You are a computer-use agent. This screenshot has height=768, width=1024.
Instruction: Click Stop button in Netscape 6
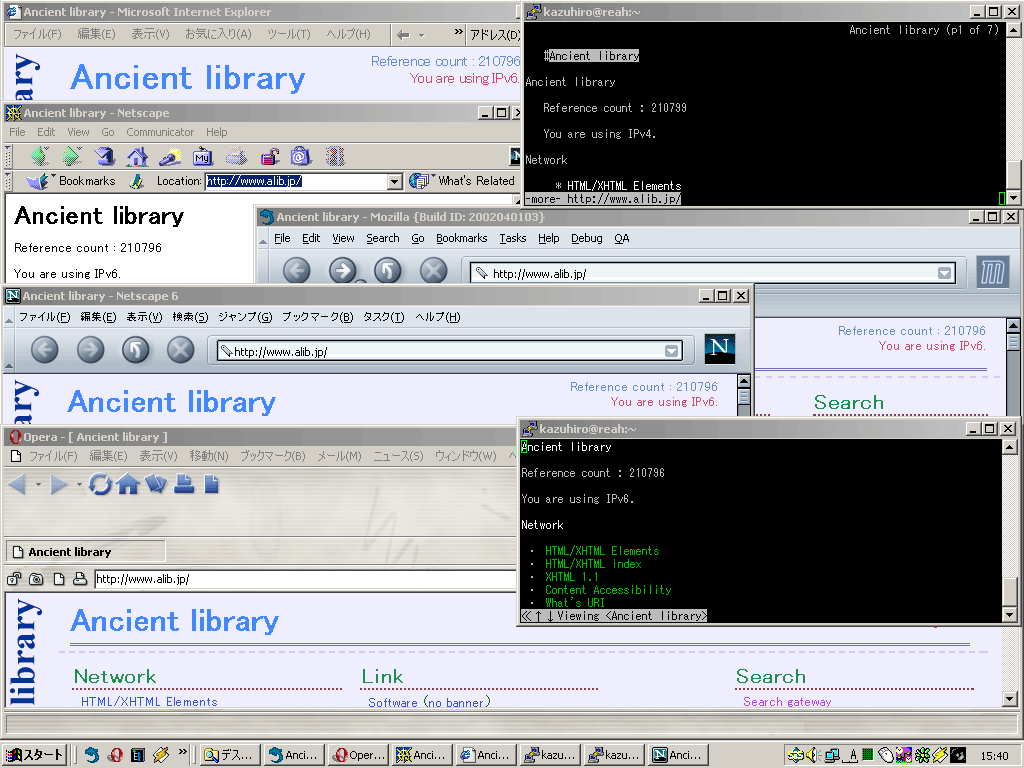(x=180, y=349)
